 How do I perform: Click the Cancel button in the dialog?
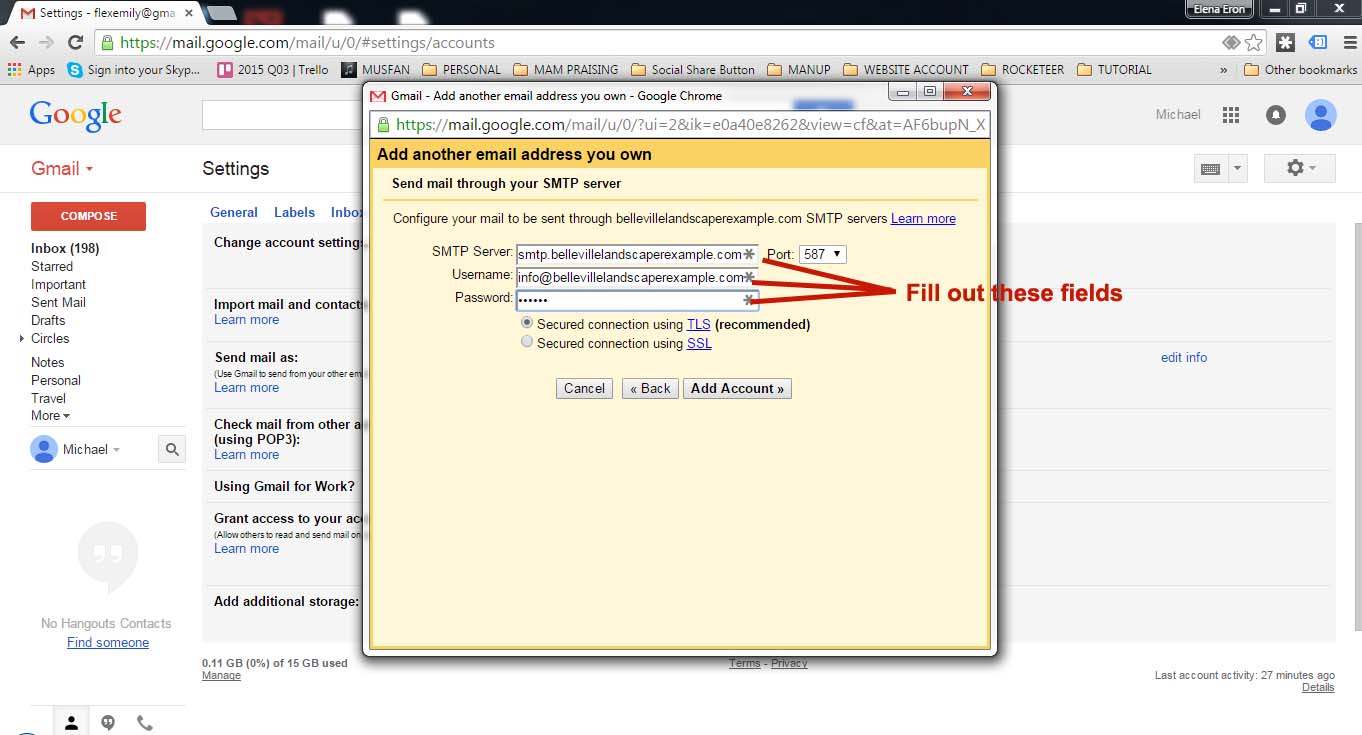[x=584, y=389]
